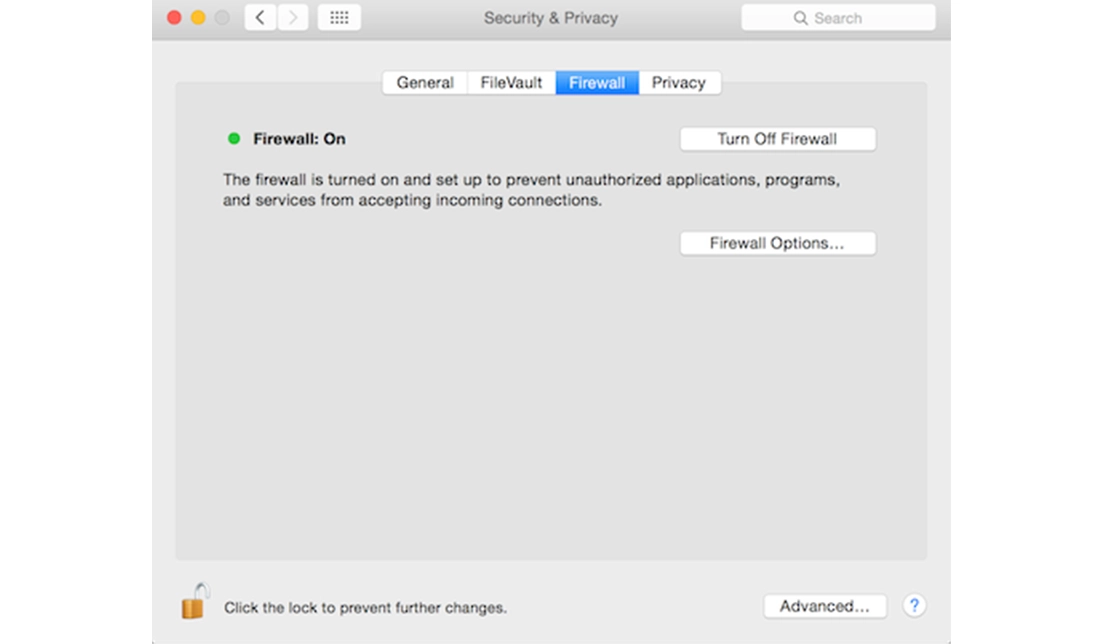The height and width of the screenshot is (644, 1100).
Task: Open Firewall Options
Action: click(777, 243)
